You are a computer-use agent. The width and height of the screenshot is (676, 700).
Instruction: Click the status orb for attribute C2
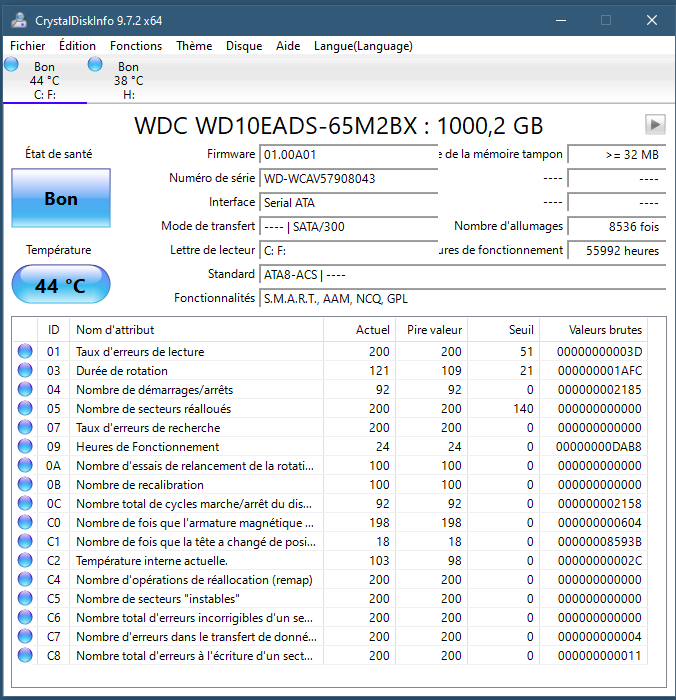pos(25,560)
